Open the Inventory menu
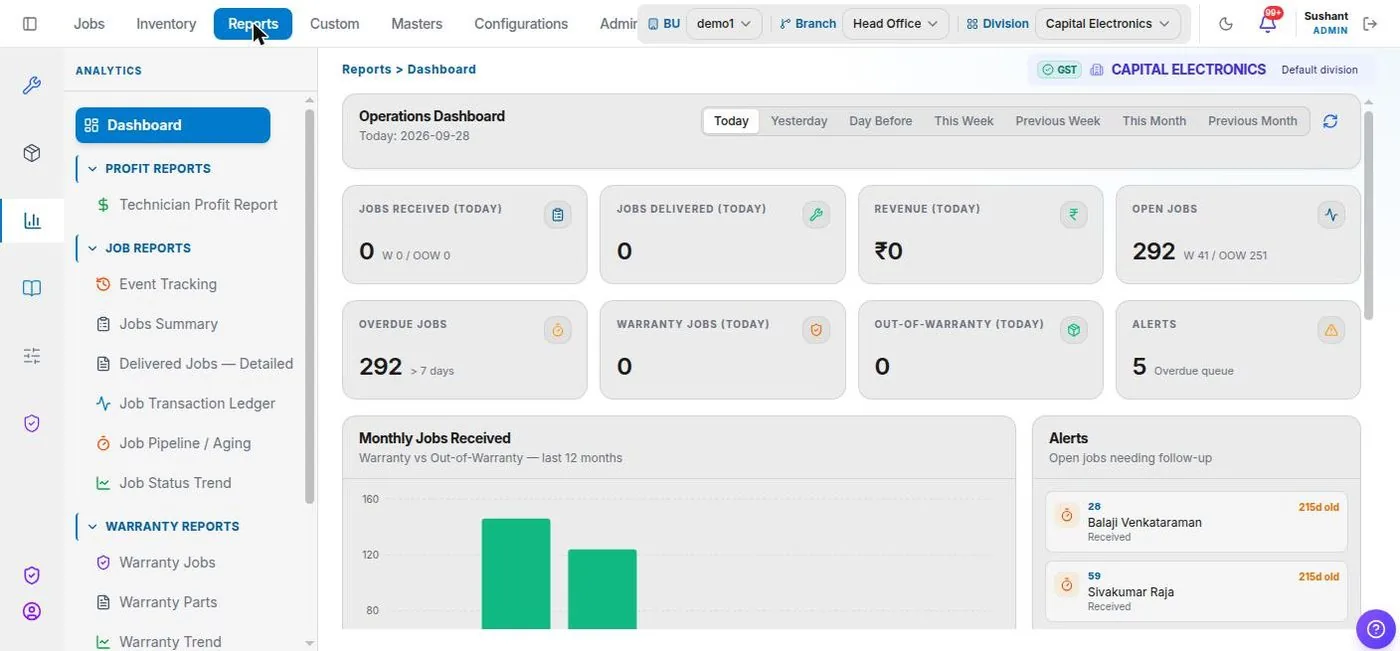This screenshot has height=651, width=1400. (166, 23)
